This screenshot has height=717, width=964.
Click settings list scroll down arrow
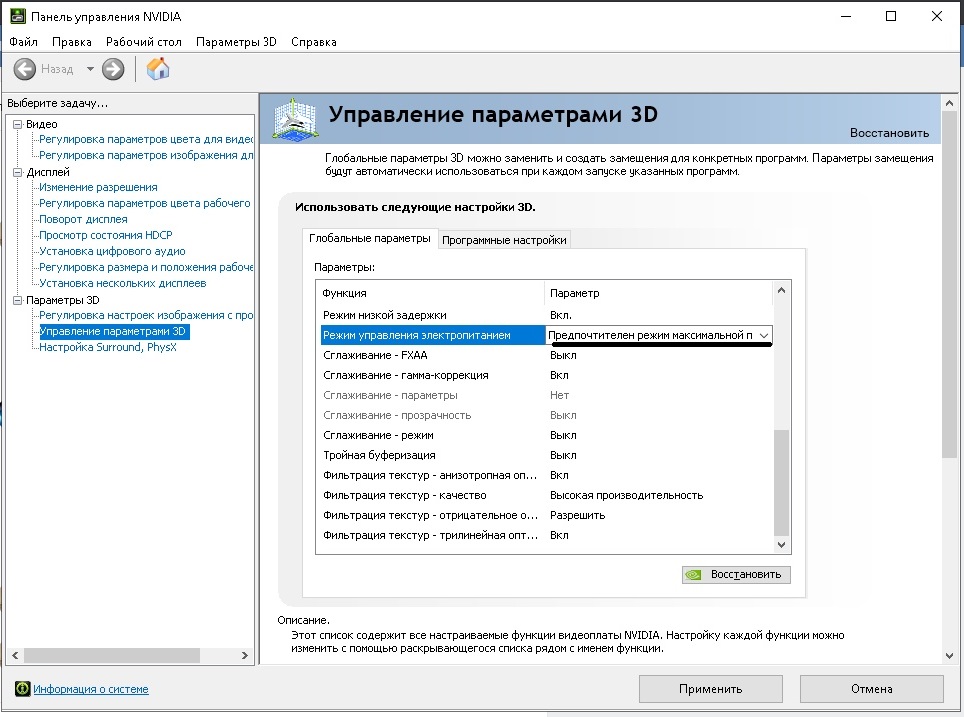[781, 544]
